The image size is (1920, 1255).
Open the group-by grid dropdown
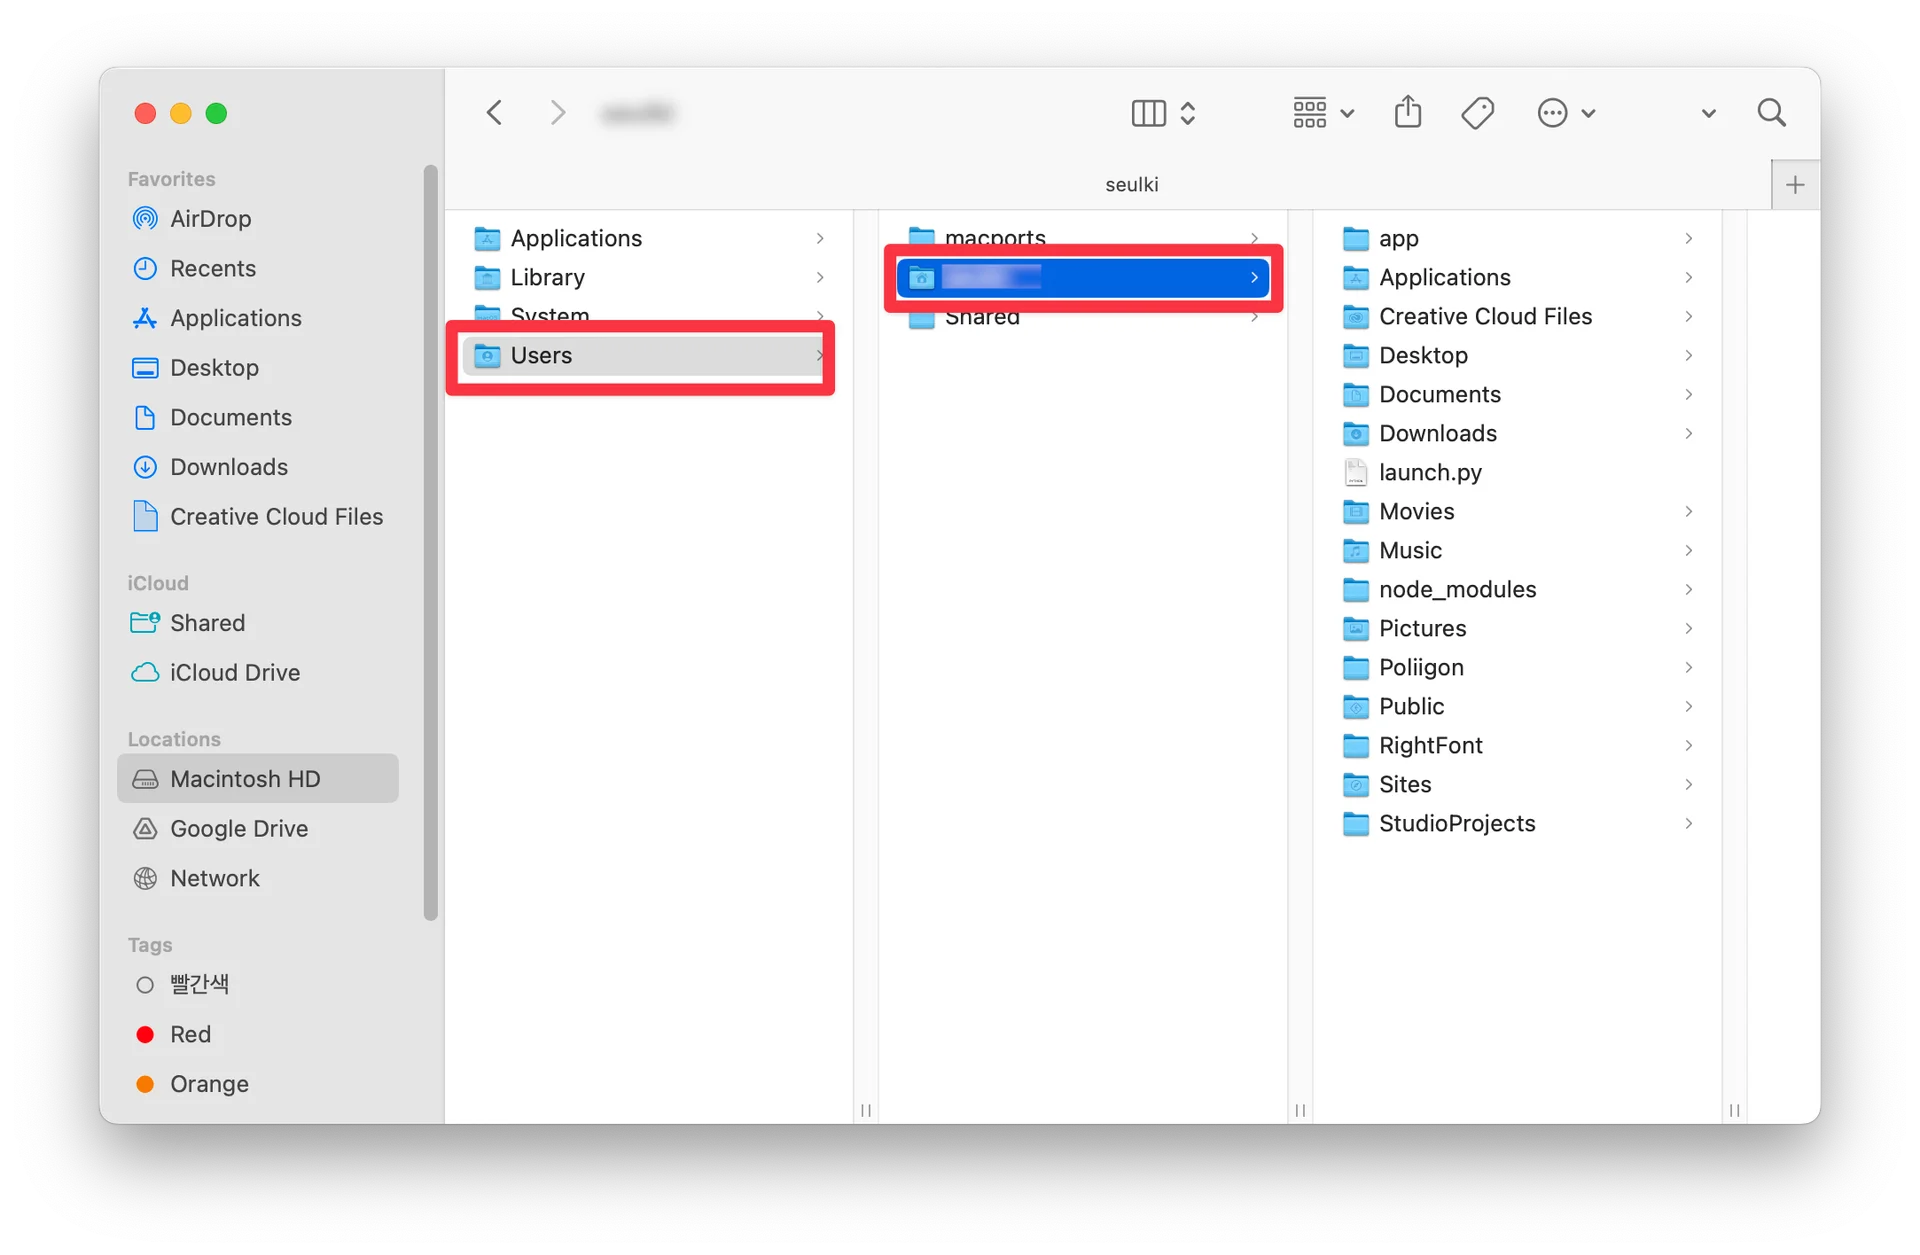pyautogui.click(x=1322, y=113)
